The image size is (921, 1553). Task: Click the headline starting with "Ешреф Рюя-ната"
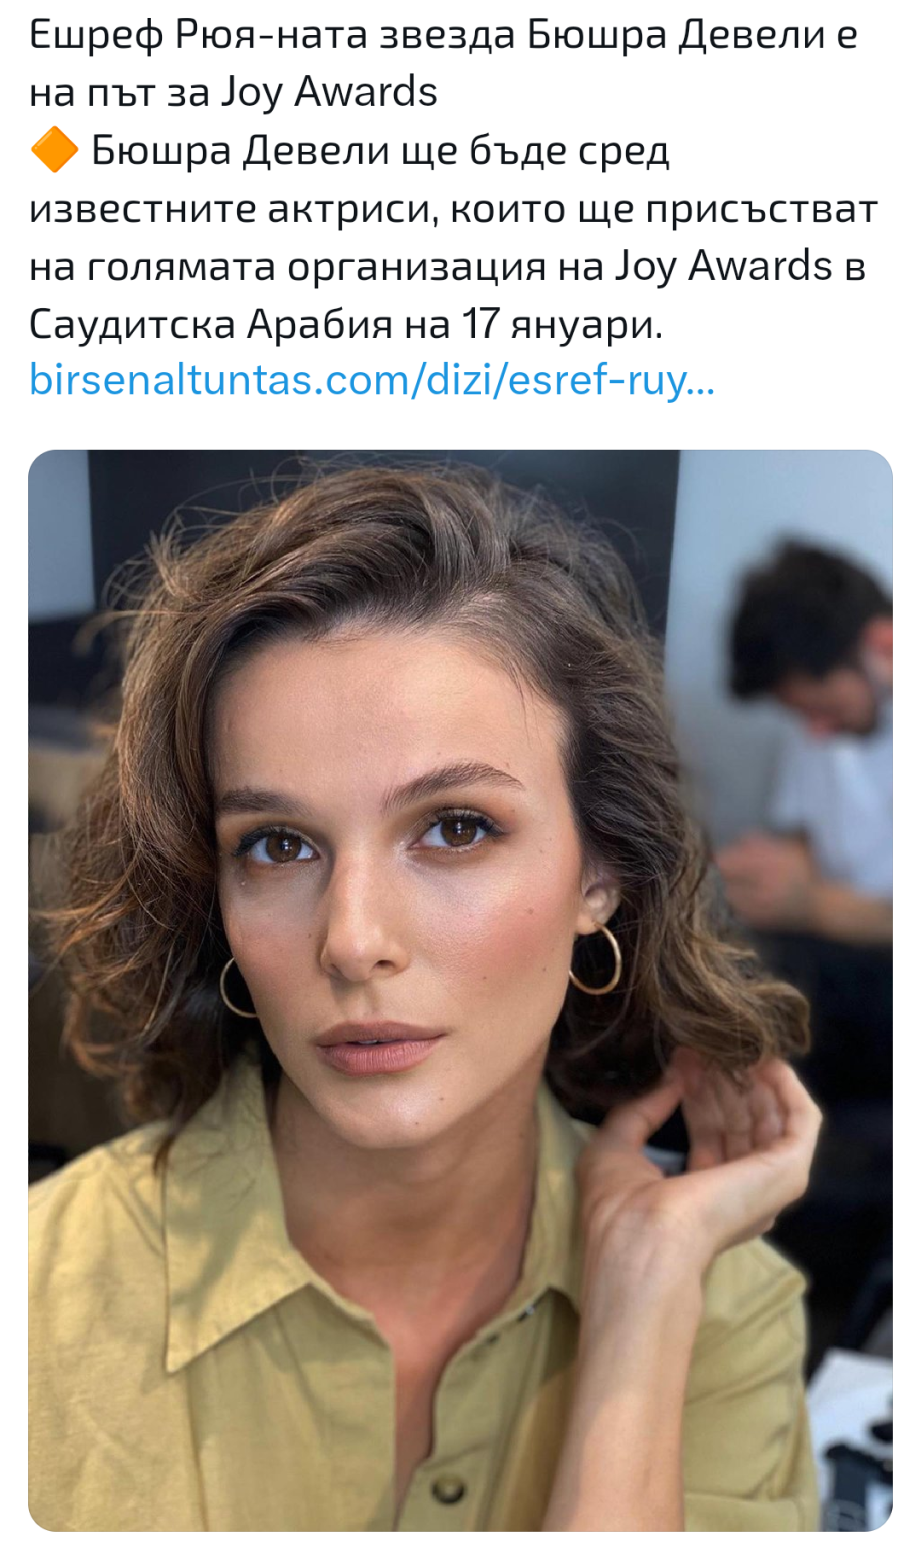pos(443,37)
